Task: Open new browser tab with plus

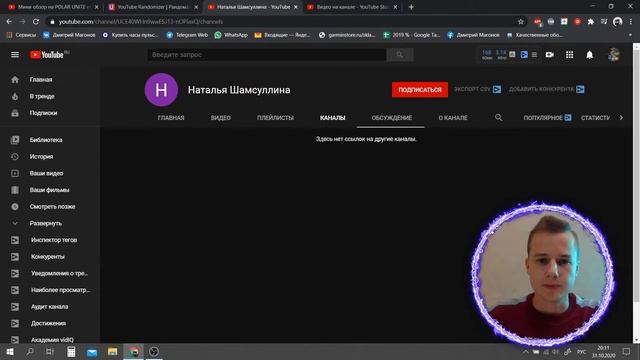Action: pos(411,7)
